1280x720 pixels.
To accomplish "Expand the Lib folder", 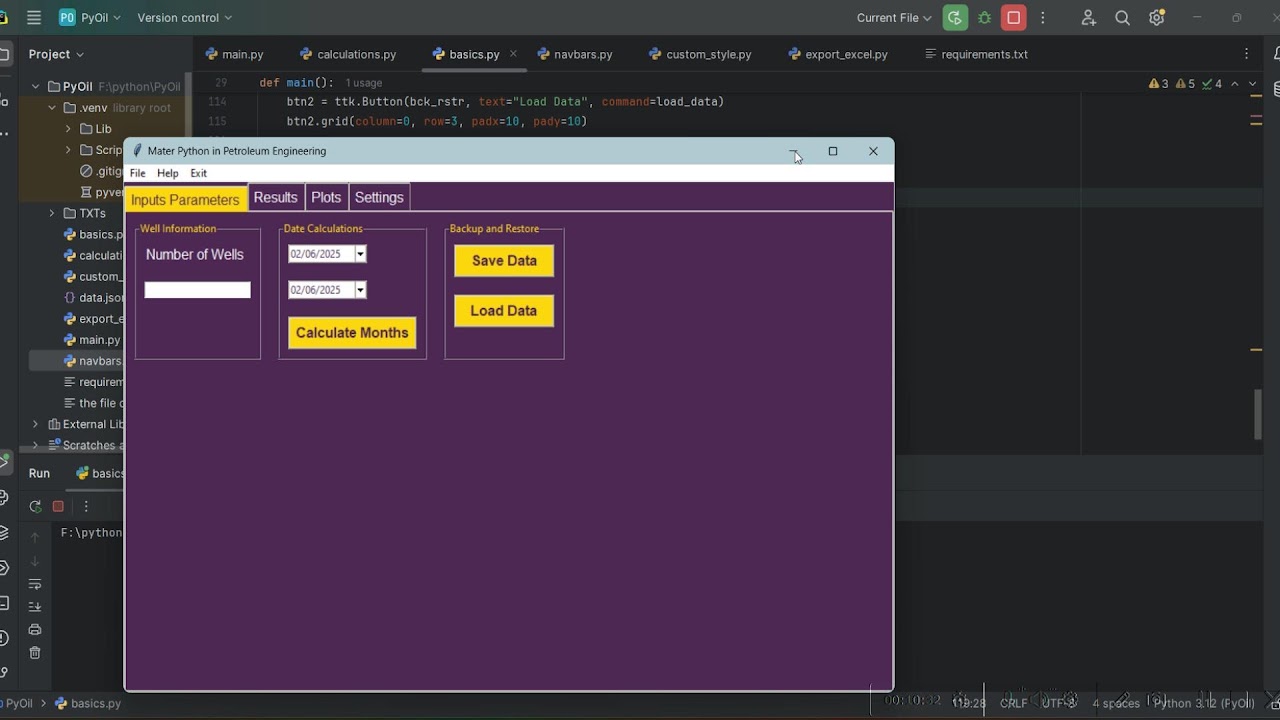I will tap(68, 129).
